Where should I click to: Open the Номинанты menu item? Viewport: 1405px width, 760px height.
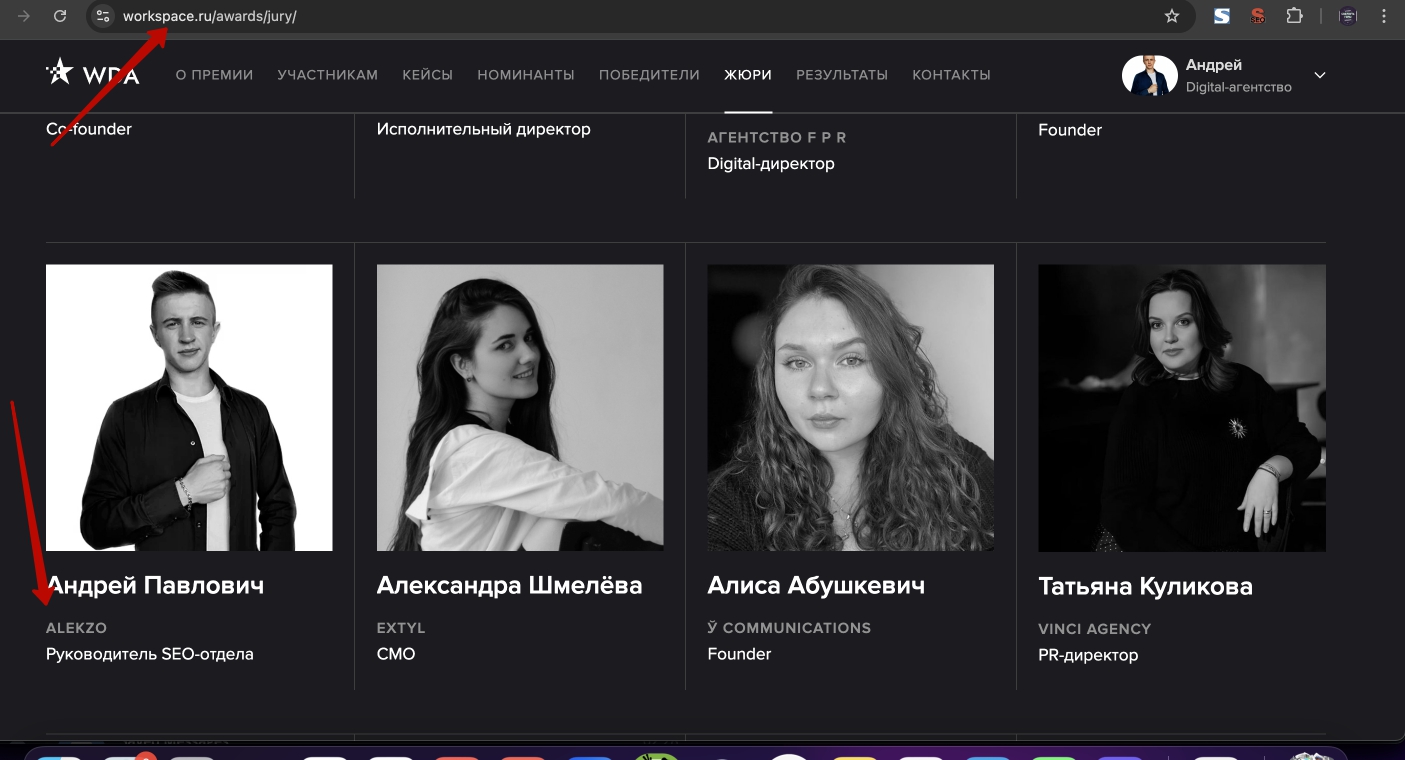pyautogui.click(x=526, y=75)
